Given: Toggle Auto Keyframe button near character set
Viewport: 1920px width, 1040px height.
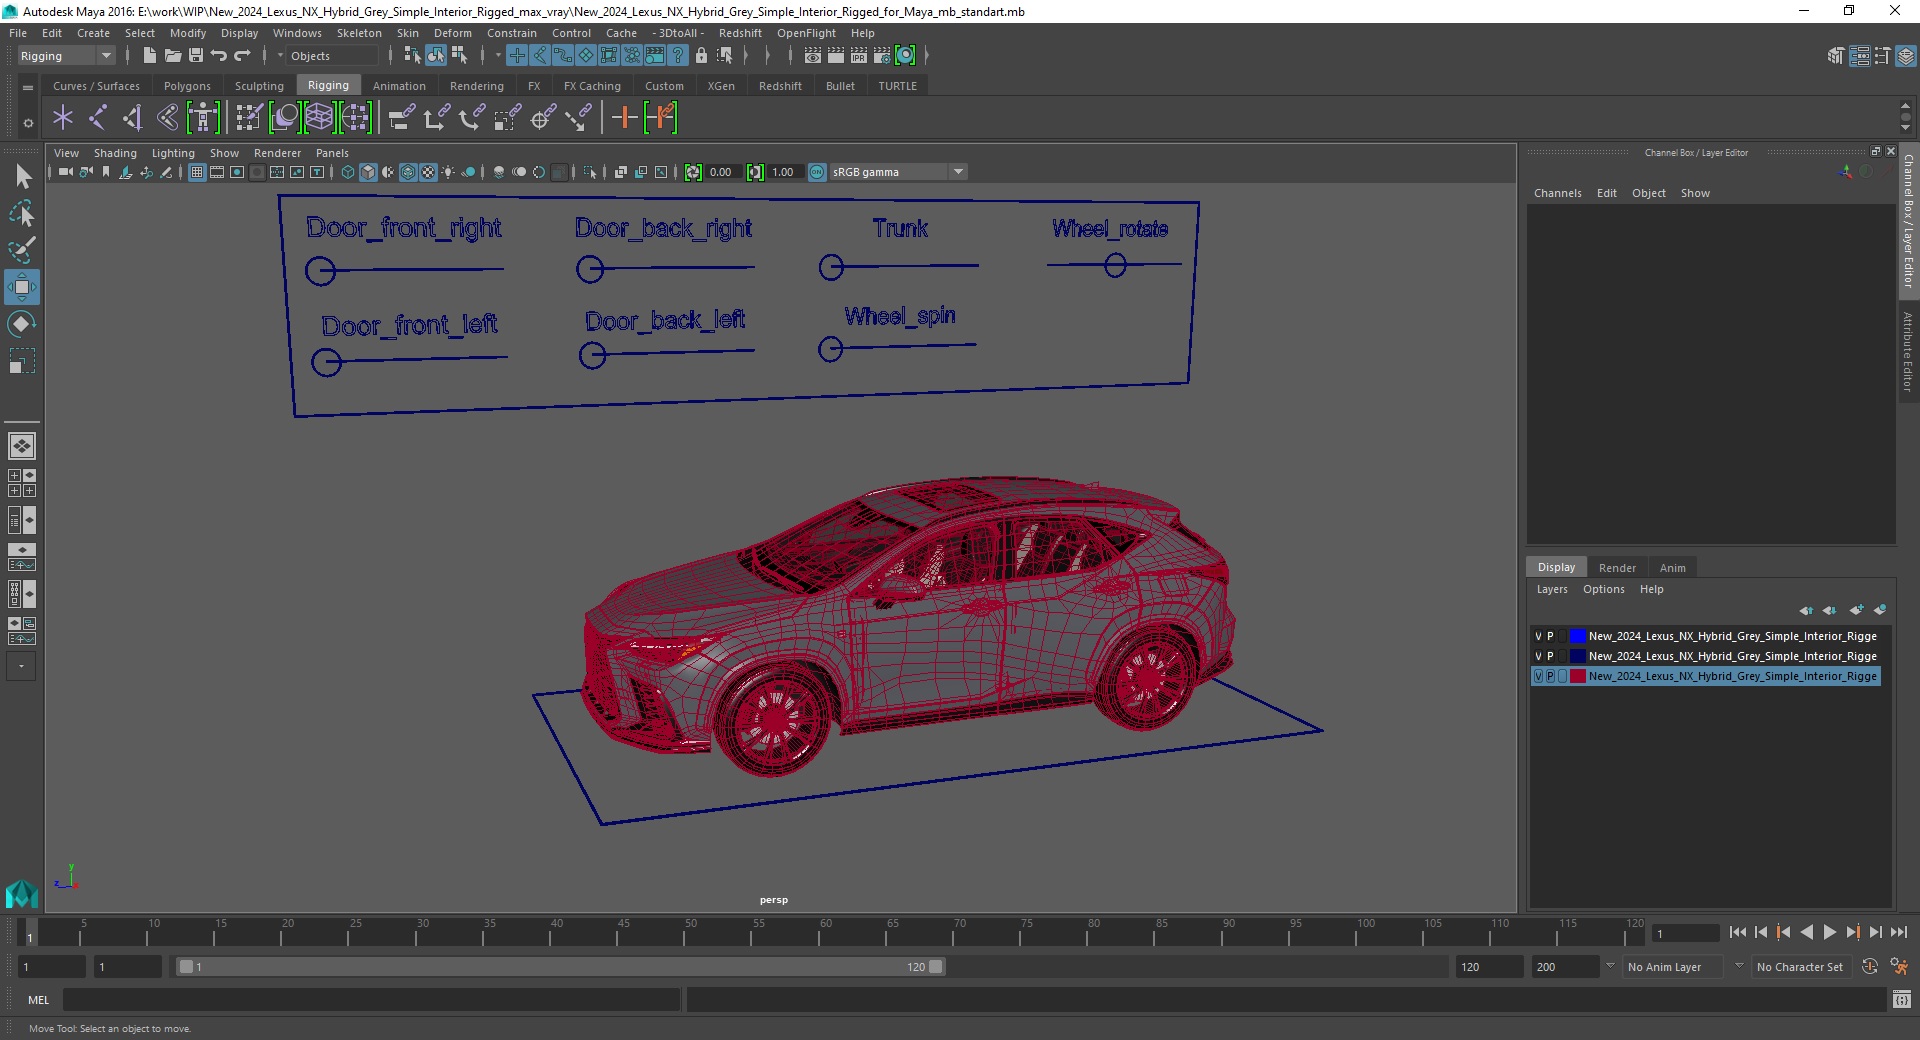Looking at the screenshot, I should click(1870, 966).
